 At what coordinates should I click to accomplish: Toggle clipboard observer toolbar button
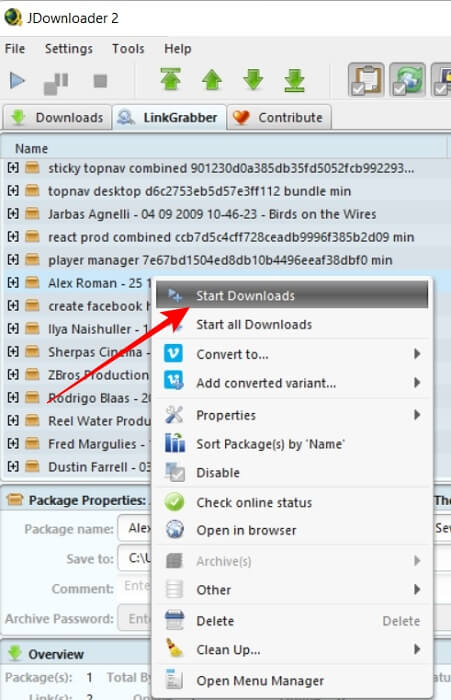point(366,80)
